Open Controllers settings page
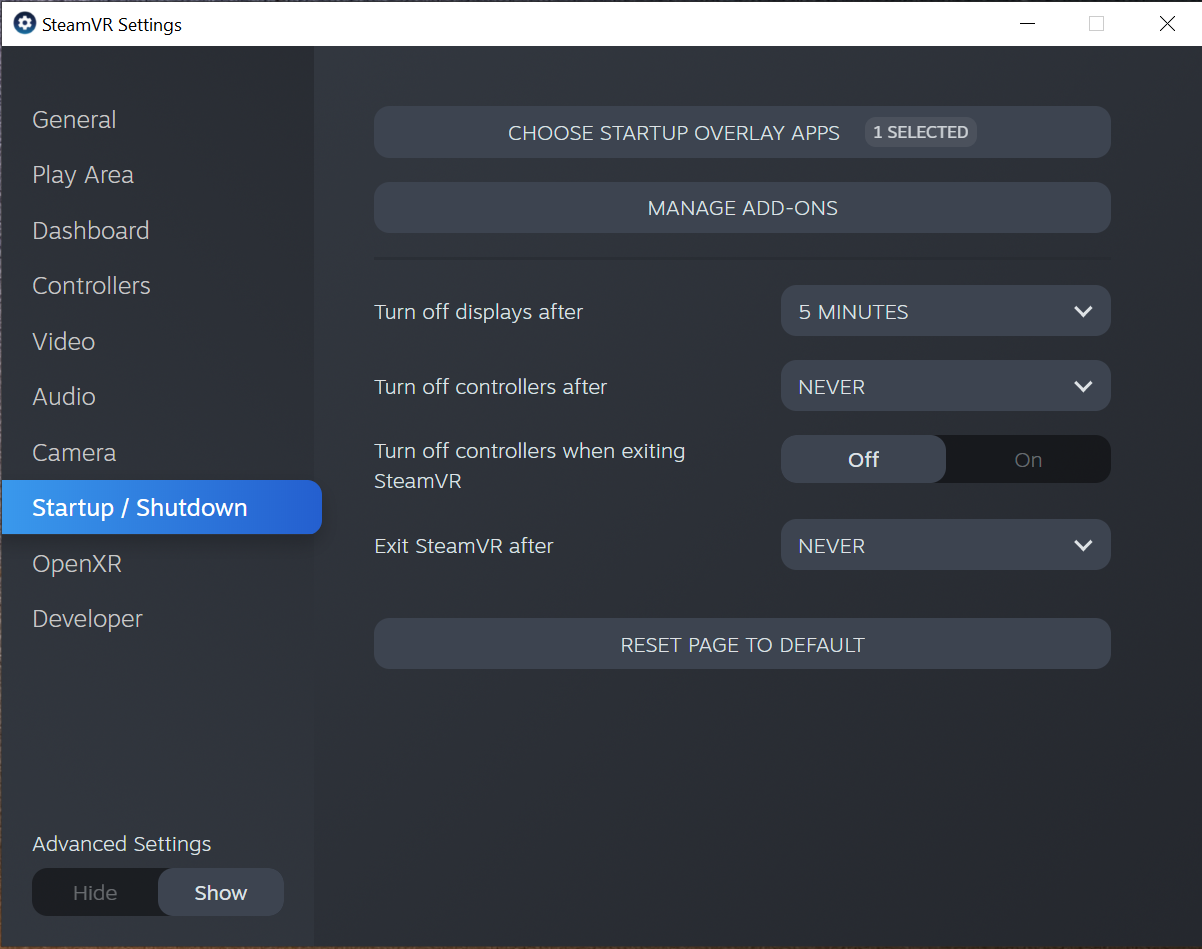This screenshot has width=1202, height=949. (x=91, y=286)
